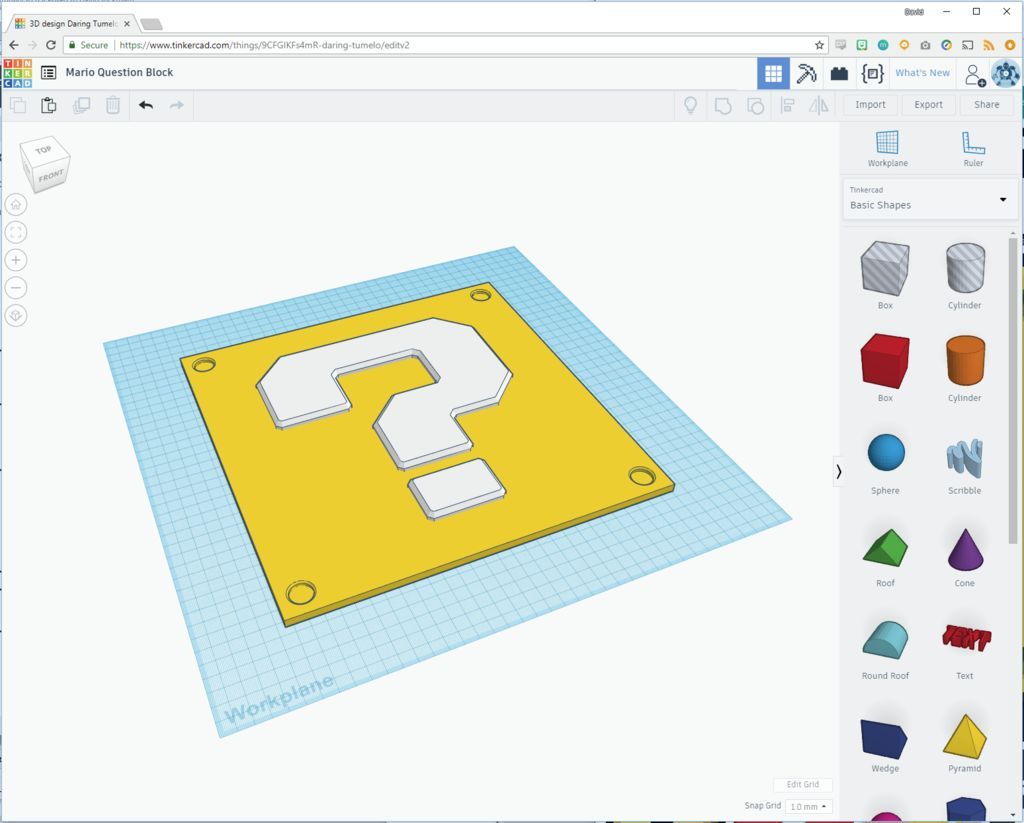The image size is (1024, 823).
Task: Open the user profile avatar
Action: 1006,73
